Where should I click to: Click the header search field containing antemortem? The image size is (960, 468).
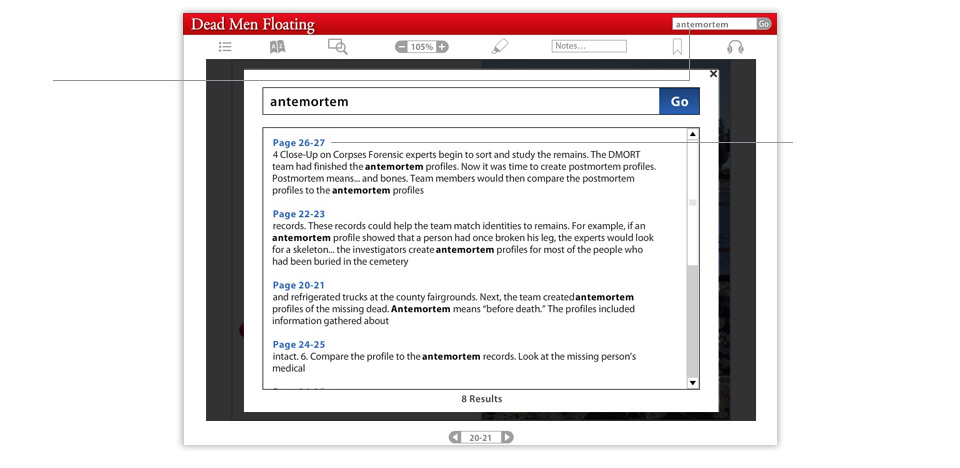pyautogui.click(x=713, y=24)
